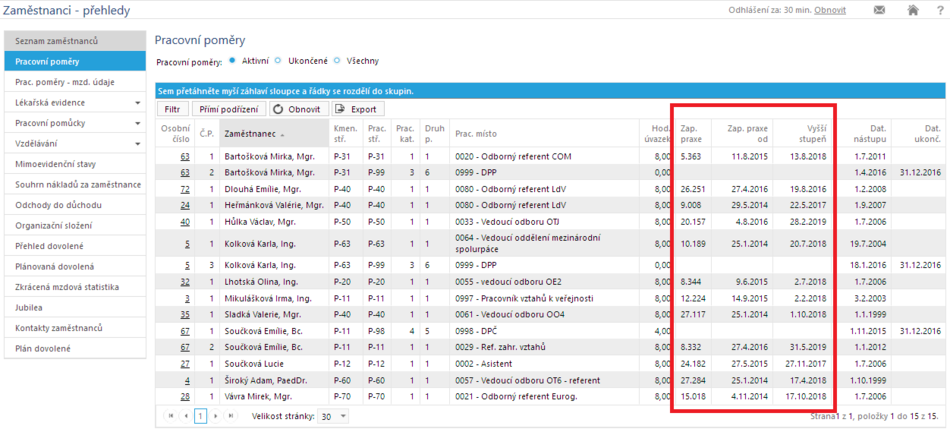This screenshot has width=950, height=432.
Task: Open personal number 40 link
Action: point(185,222)
